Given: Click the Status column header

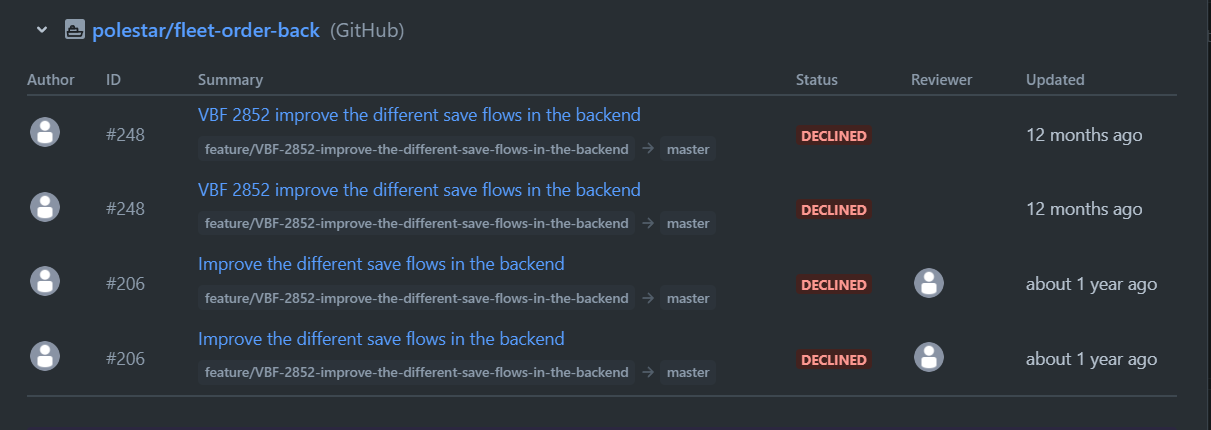Looking at the screenshot, I should point(817,80).
